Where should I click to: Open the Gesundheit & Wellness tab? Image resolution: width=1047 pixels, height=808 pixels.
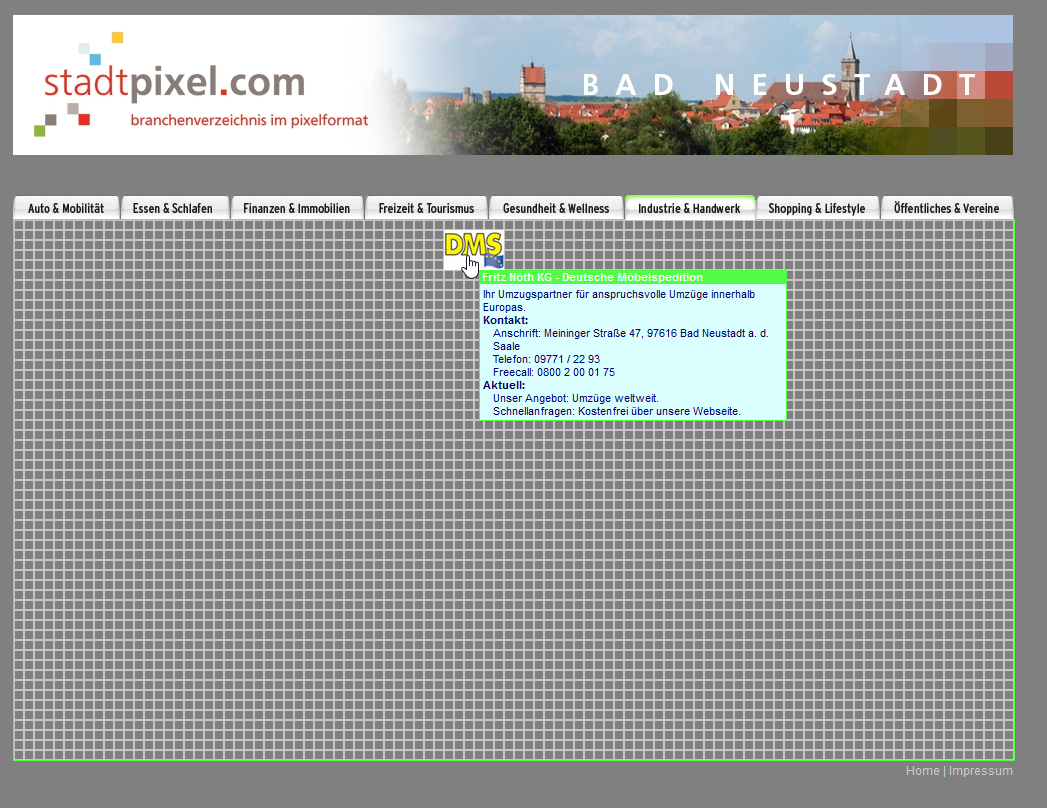pyautogui.click(x=556, y=208)
